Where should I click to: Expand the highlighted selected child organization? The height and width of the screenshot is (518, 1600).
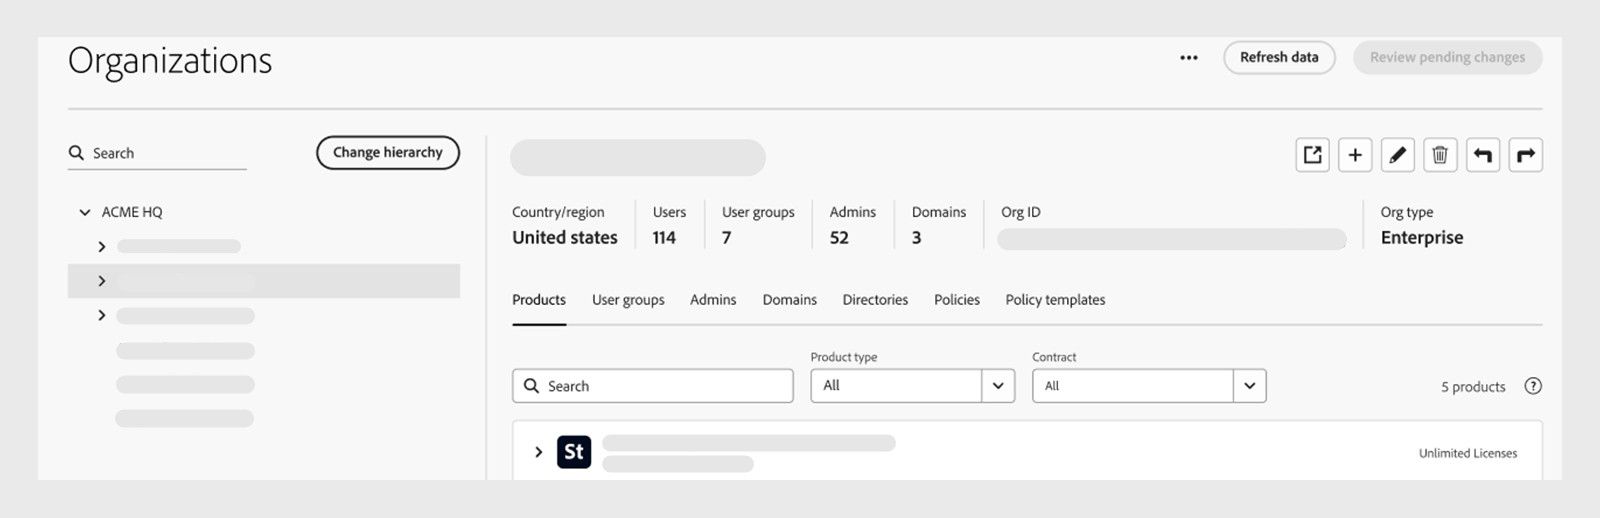[102, 281]
